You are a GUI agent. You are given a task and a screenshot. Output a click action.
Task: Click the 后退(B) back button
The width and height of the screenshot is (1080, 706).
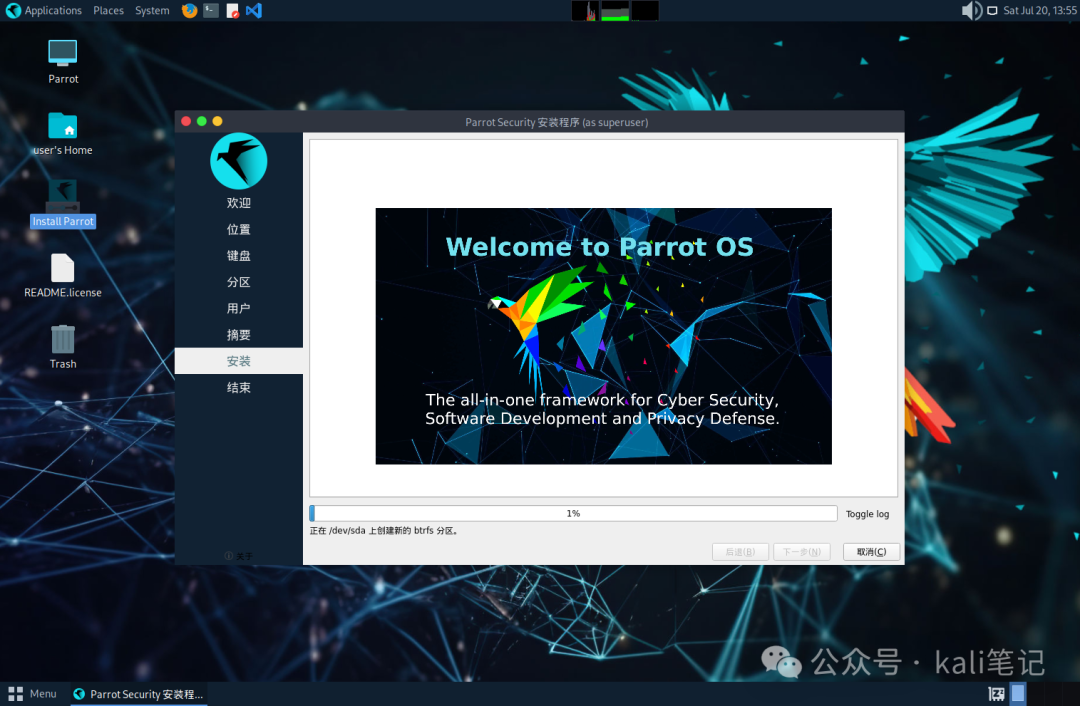tap(740, 552)
